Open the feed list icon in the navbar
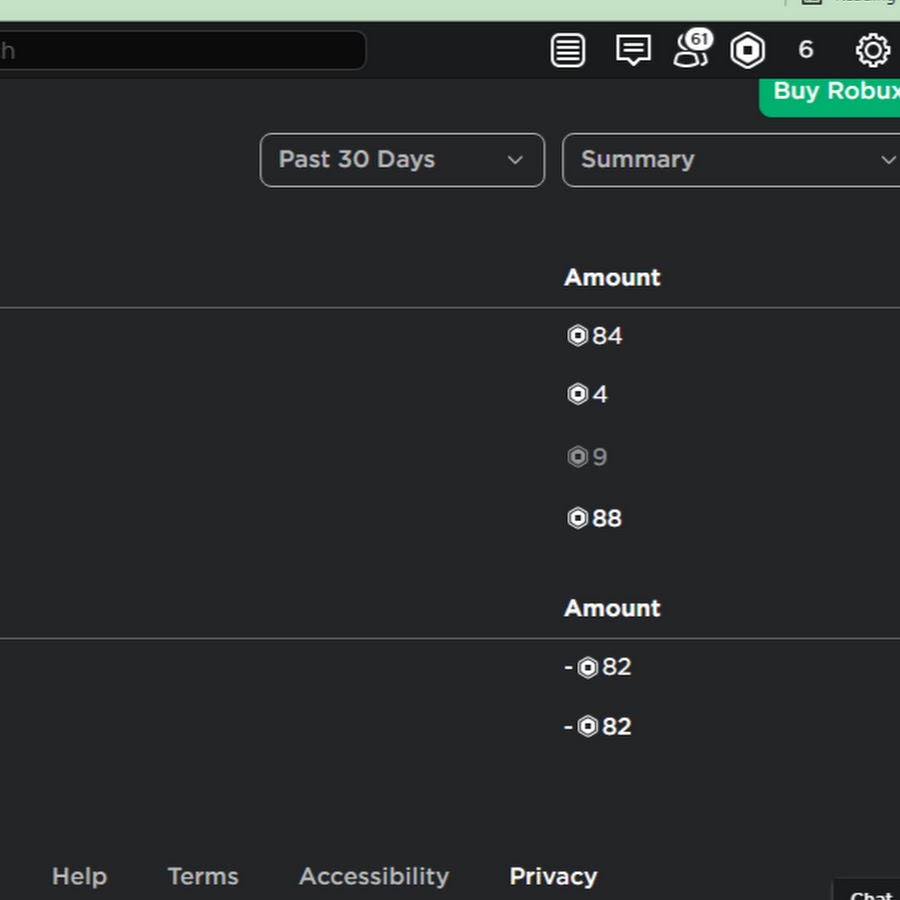 [x=568, y=50]
